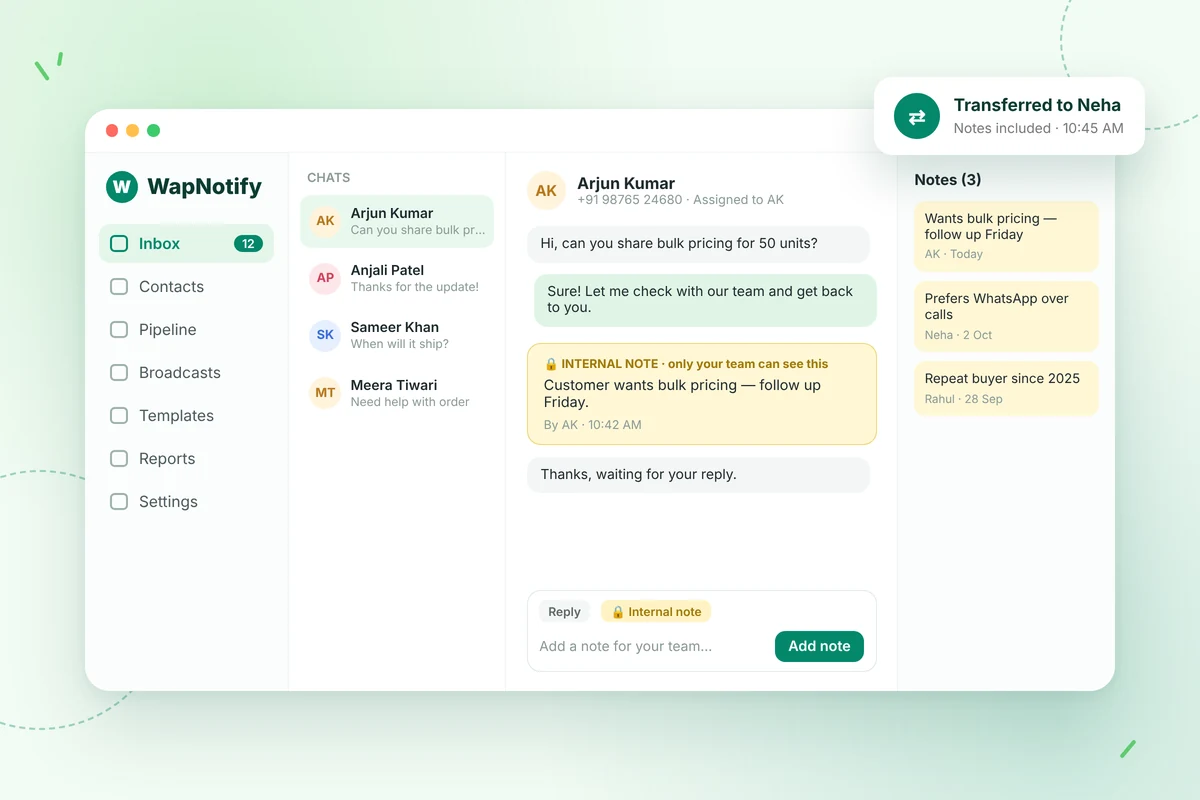Click the 'AK · Today' note author

click(x=954, y=254)
